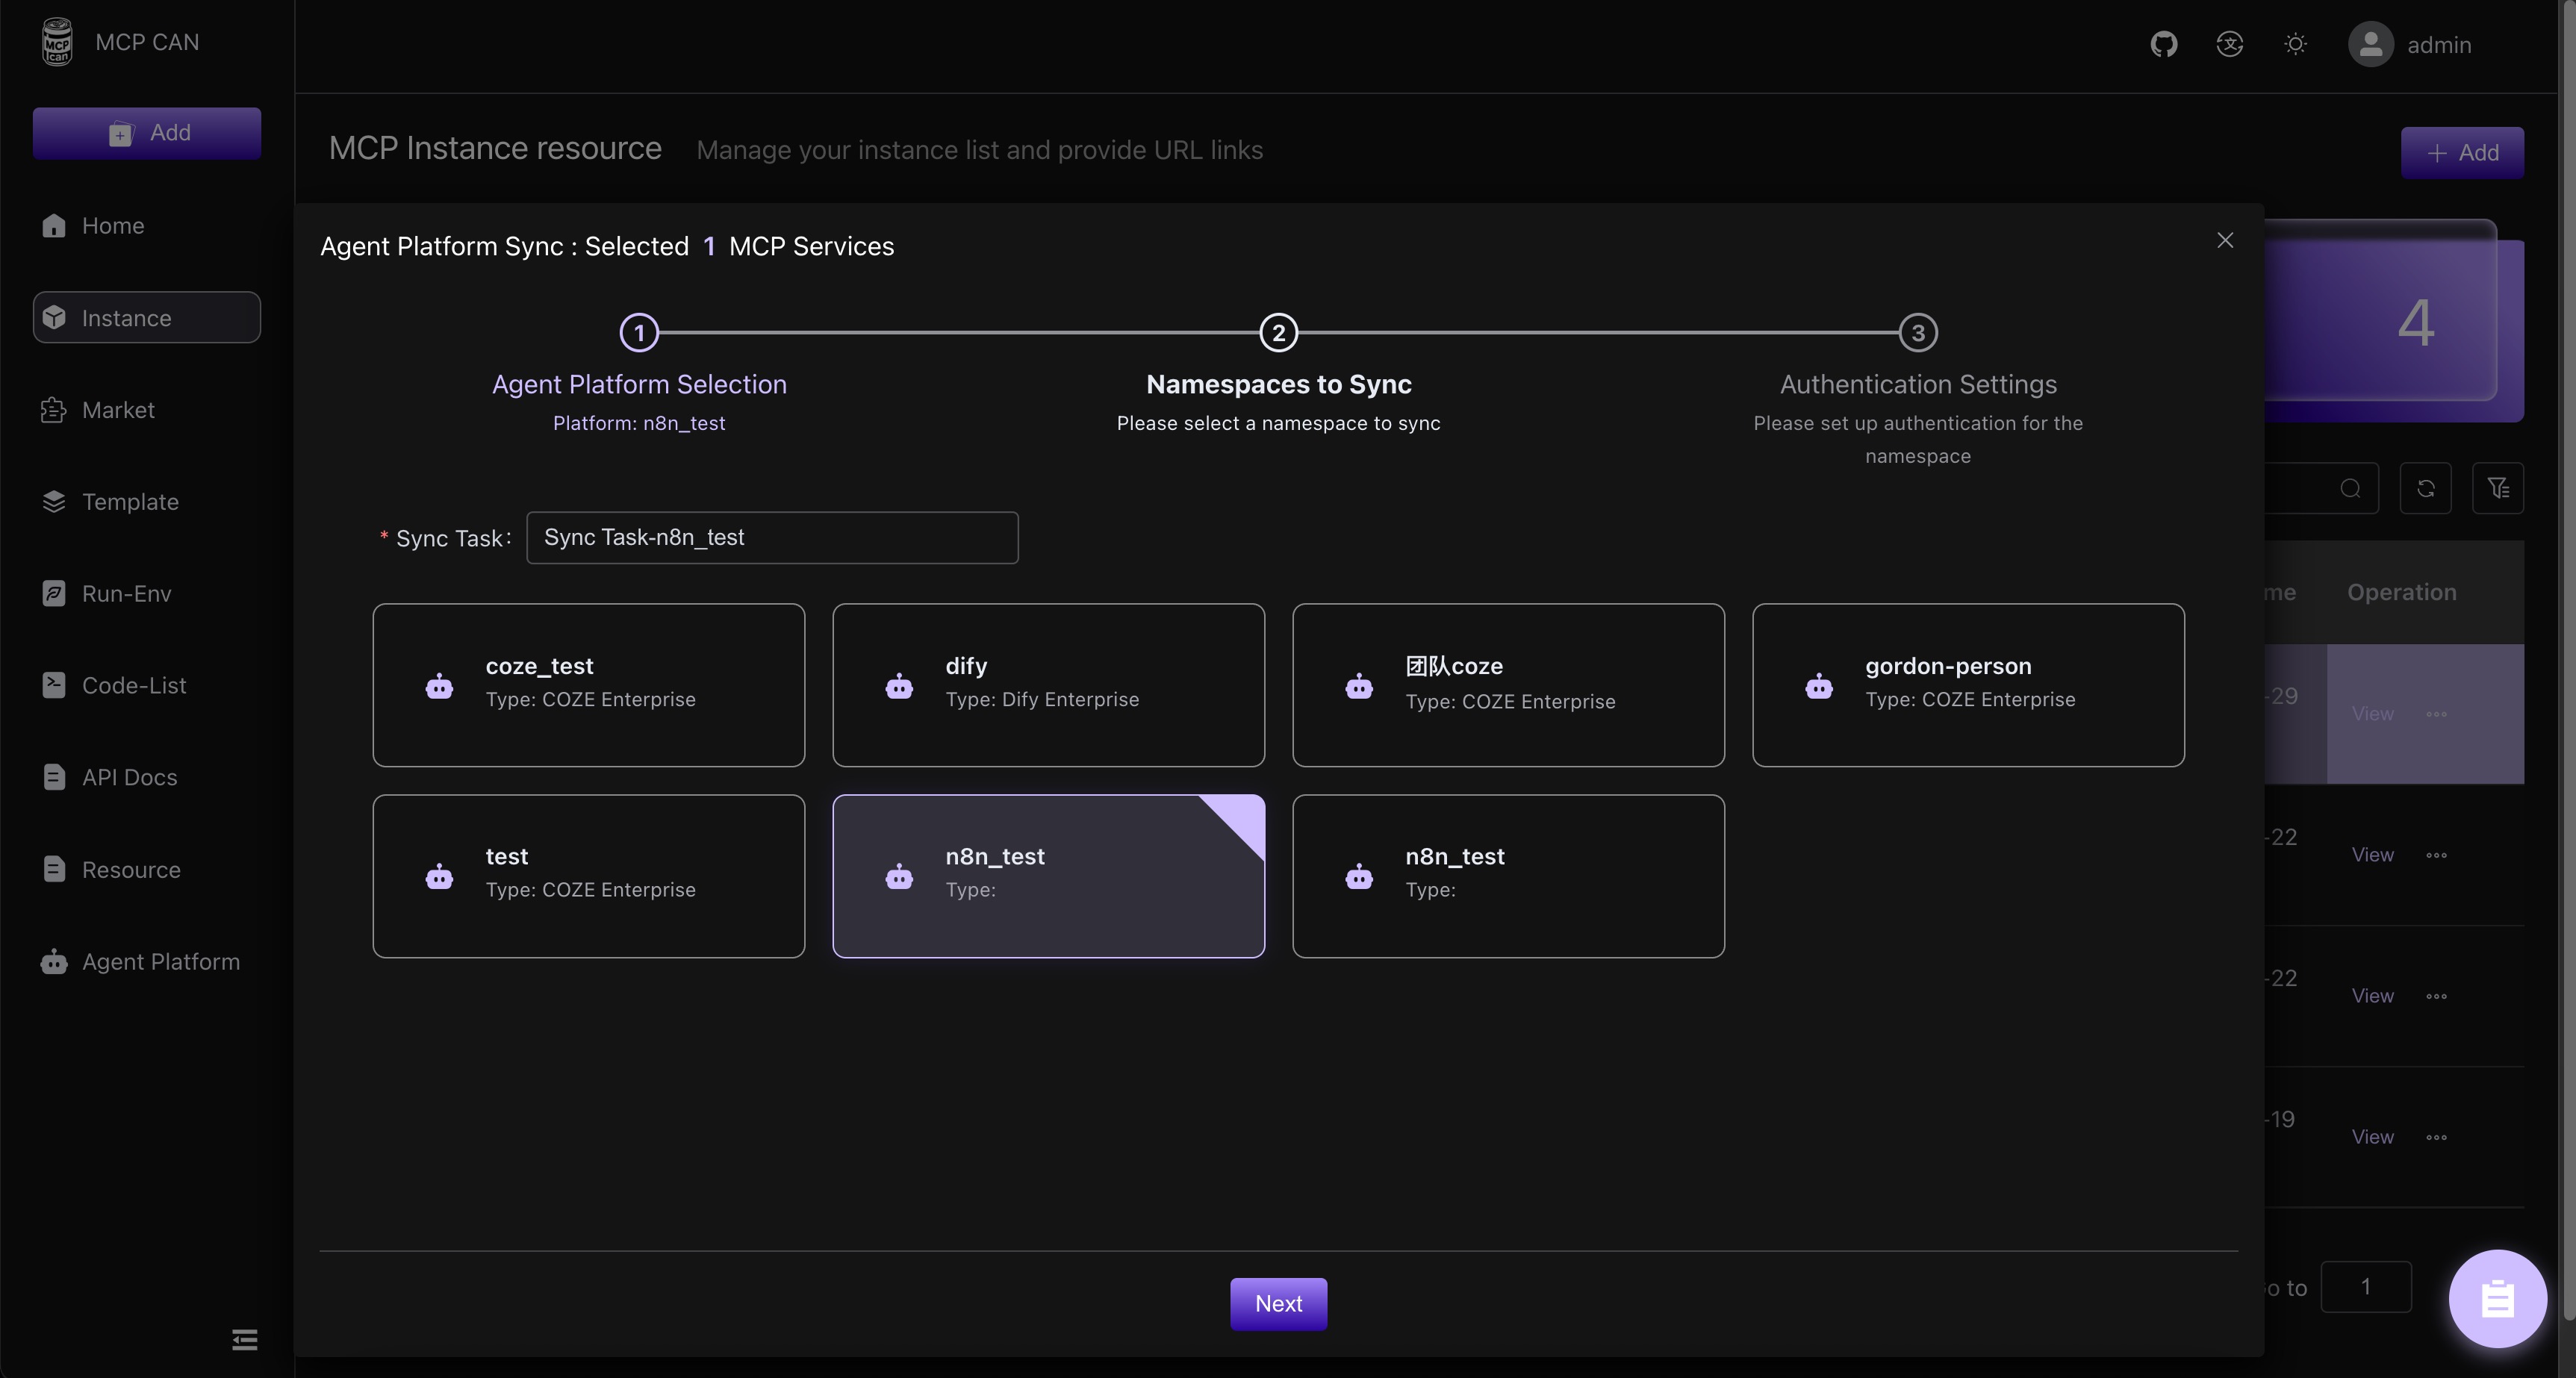This screenshot has height=1378, width=2576.
Task: Open the Agent Platform sidebar item
Action: [160, 962]
